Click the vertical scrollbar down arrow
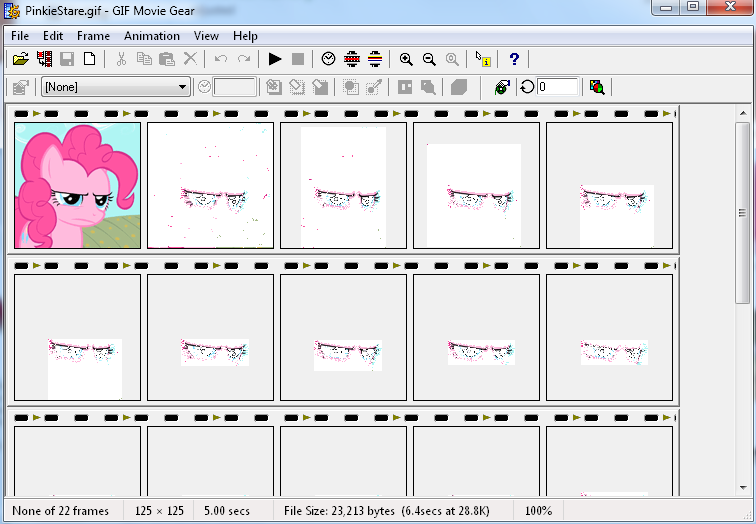The height and width of the screenshot is (524, 756). pos(743,488)
